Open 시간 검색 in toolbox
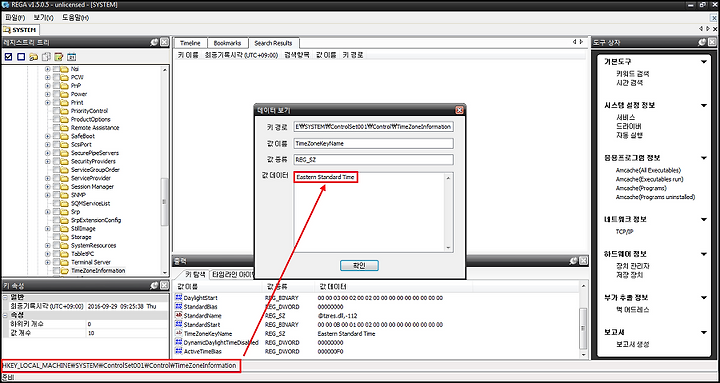This screenshot has width=720, height=383. 629,83
